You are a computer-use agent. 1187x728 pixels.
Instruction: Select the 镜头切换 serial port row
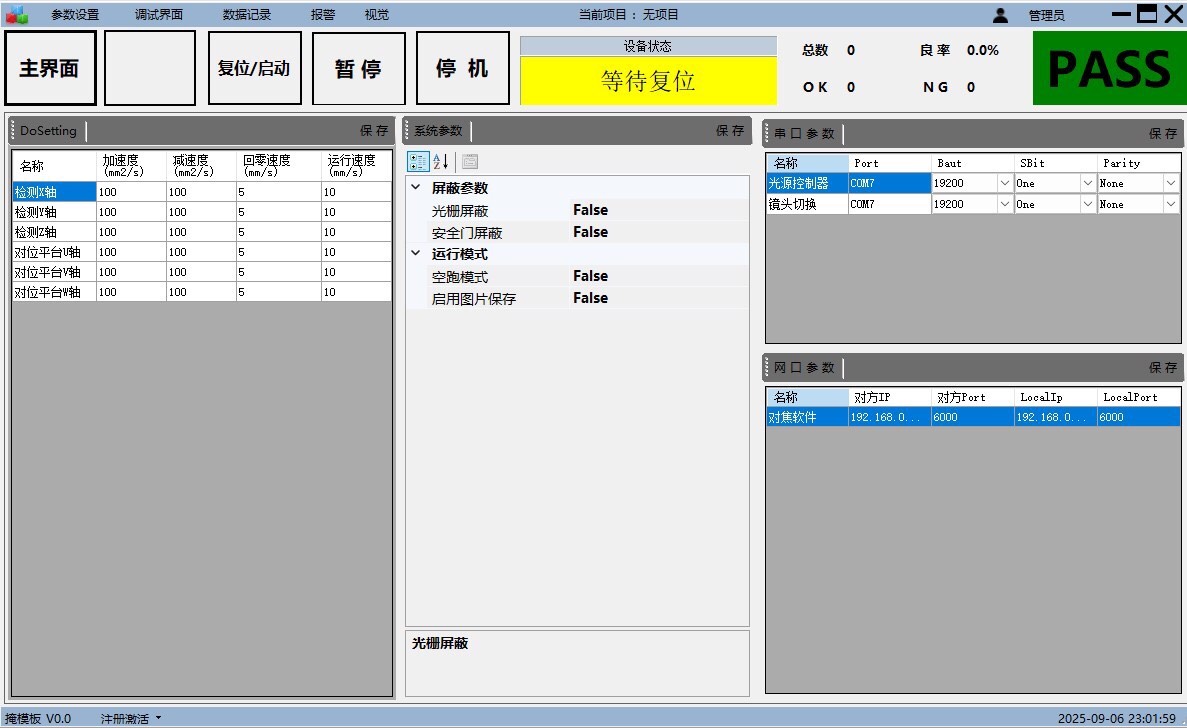point(807,204)
